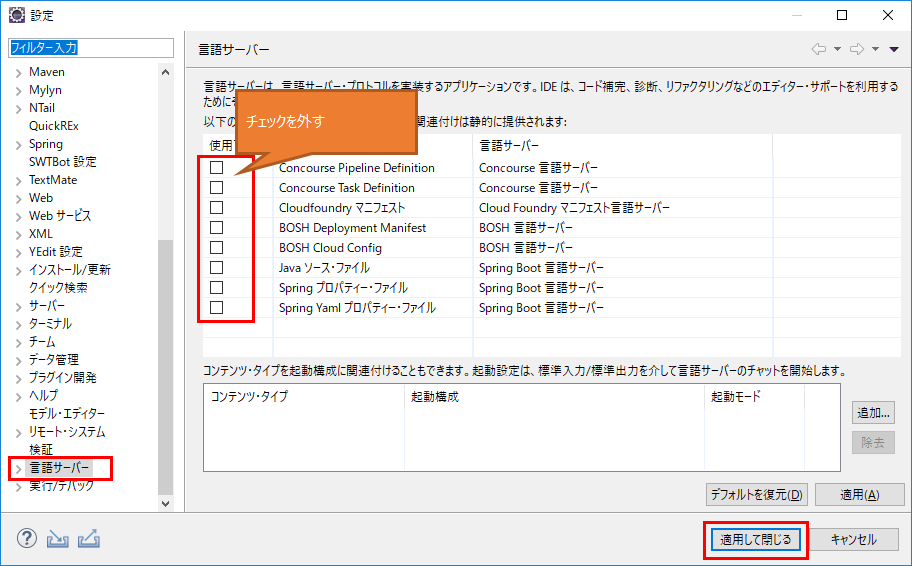Select チーム in the tree
Image resolution: width=912 pixels, height=566 pixels.
click(42, 341)
